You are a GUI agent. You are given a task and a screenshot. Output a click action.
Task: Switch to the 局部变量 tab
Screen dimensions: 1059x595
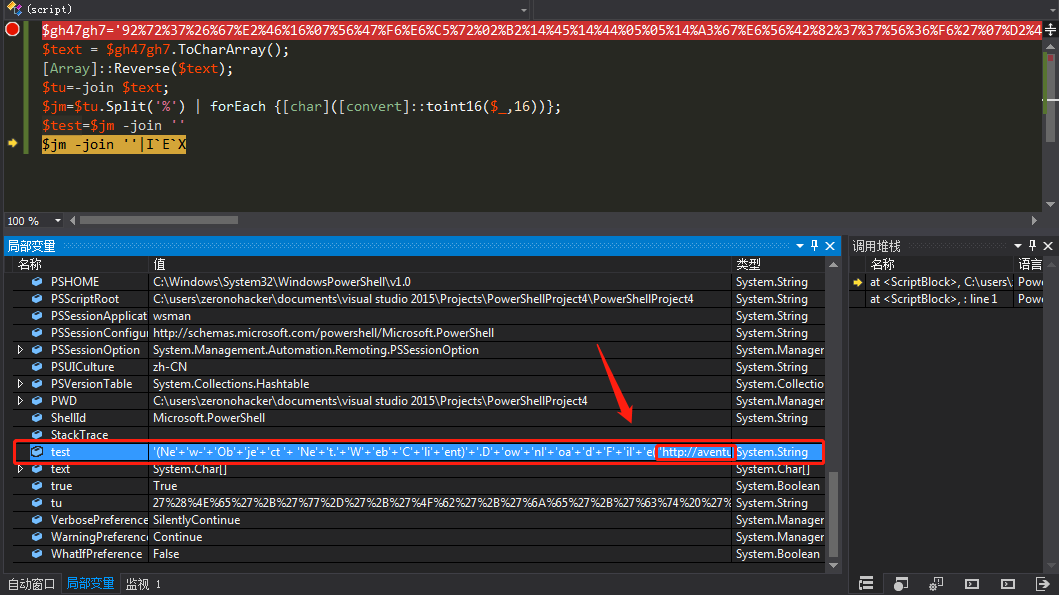pos(91,584)
